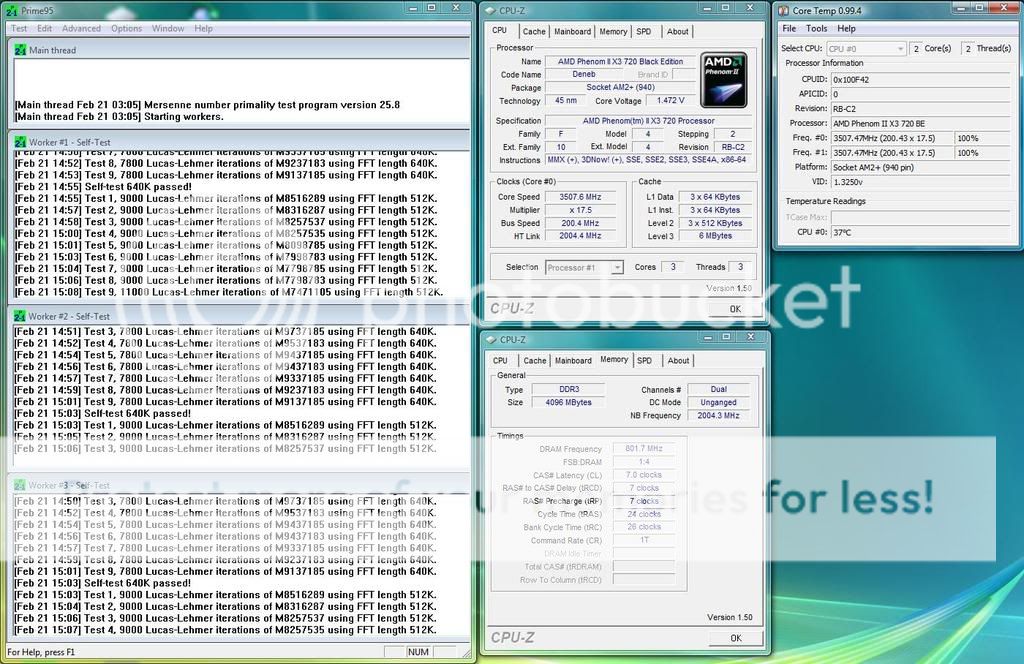Click the upper CPU-Z window title icon
1024x664 pixels.
click(x=491, y=10)
